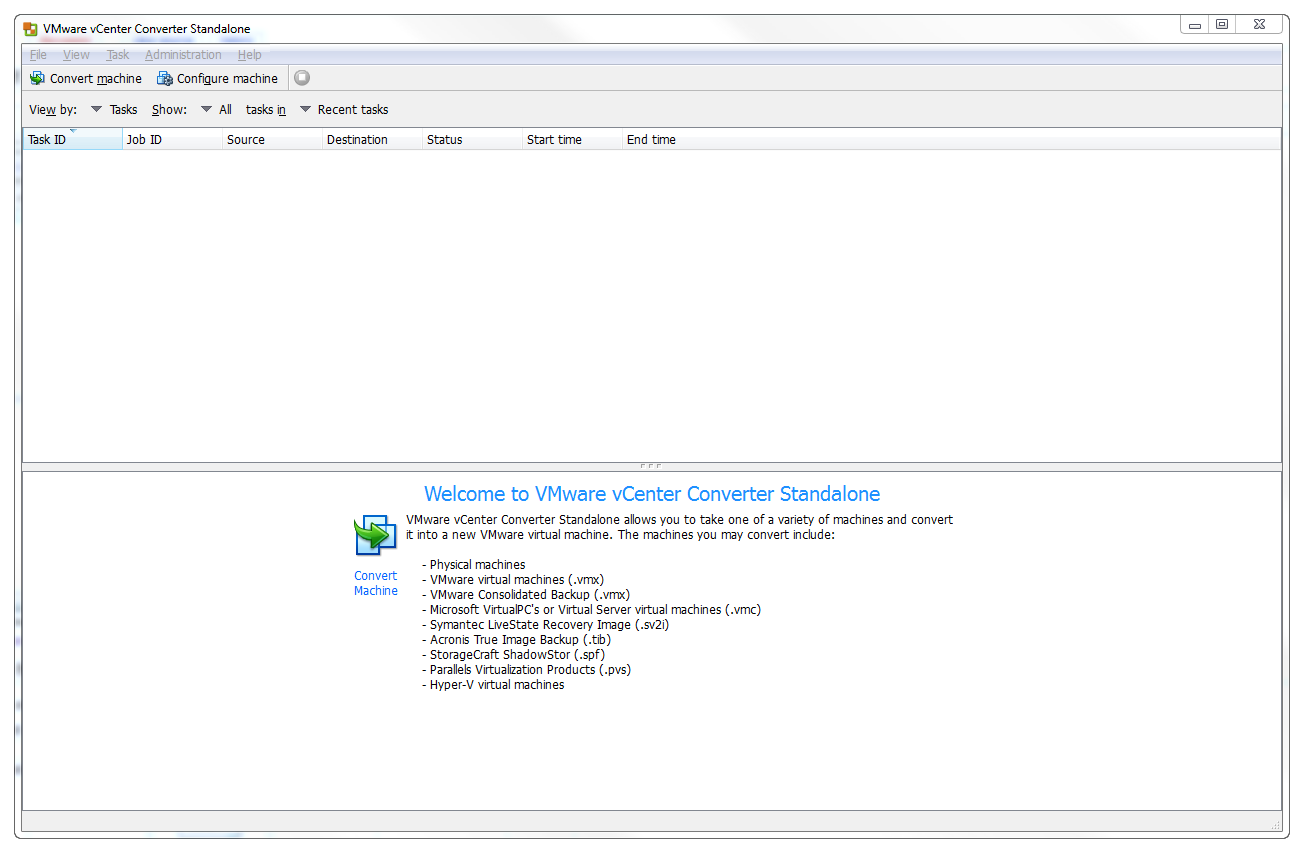Viewport: 1308px width, 857px height.
Task: Click the 'tasks in' label
Action: click(266, 110)
